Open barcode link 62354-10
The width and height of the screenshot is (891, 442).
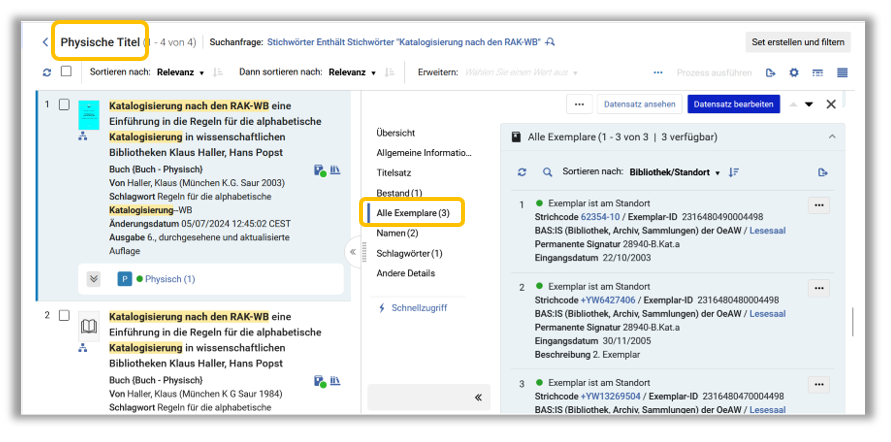pyautogui.click(x=601, y=216)
